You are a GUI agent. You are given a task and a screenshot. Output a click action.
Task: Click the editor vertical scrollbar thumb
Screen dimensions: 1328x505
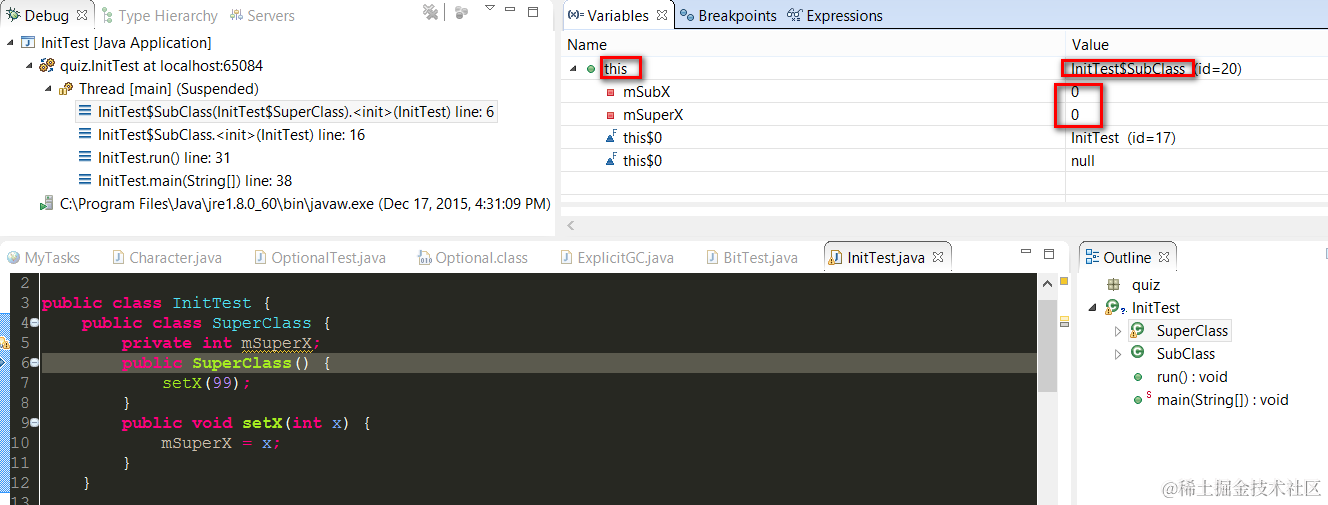point(1047,345)
